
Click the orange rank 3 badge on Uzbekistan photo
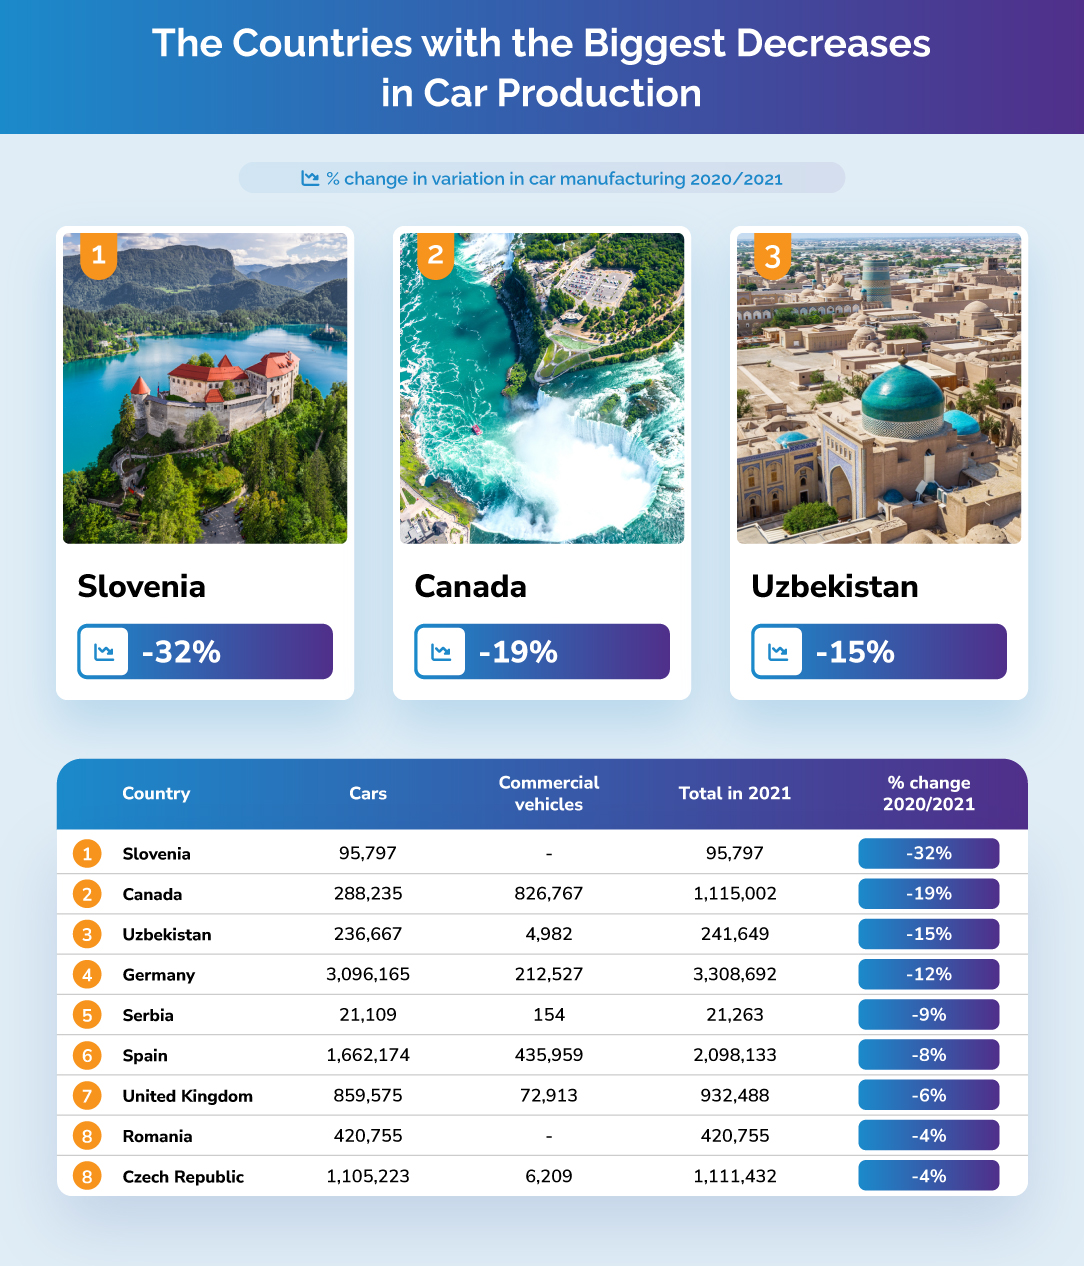772,256
